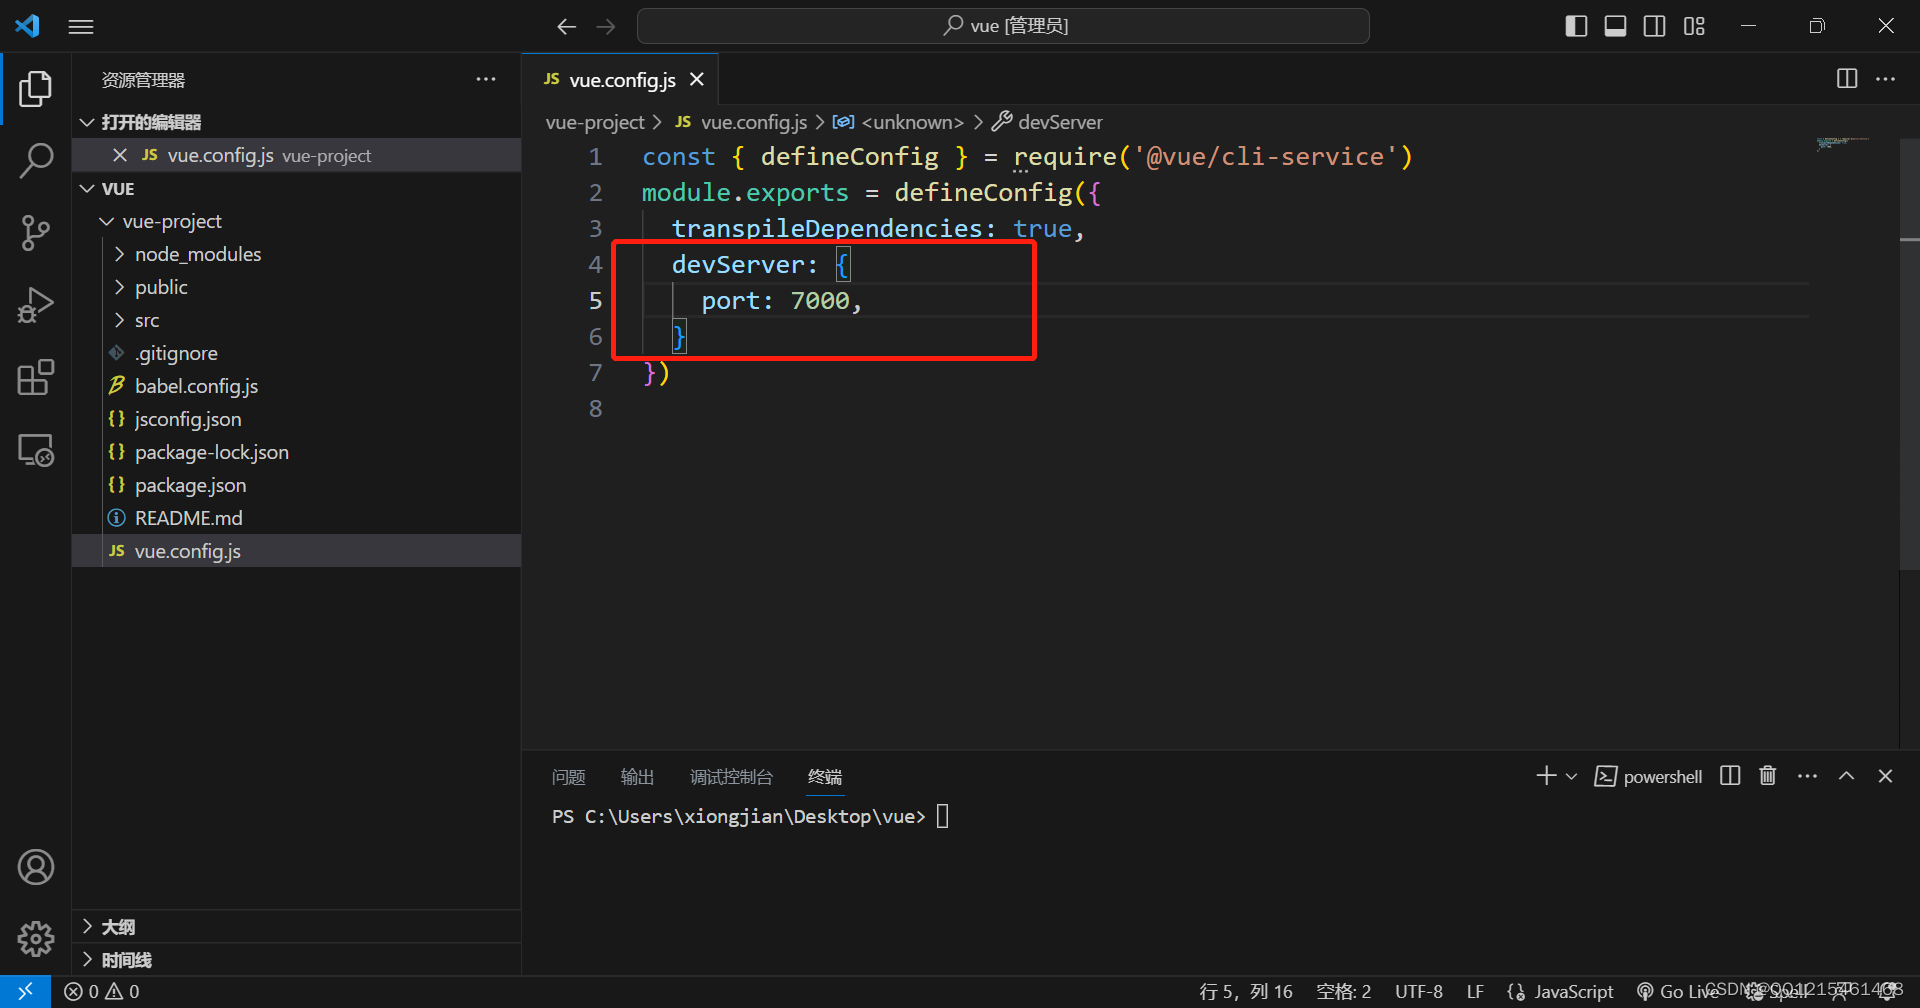Close the vue.config.js editor tab

click(x=697, y=79)
